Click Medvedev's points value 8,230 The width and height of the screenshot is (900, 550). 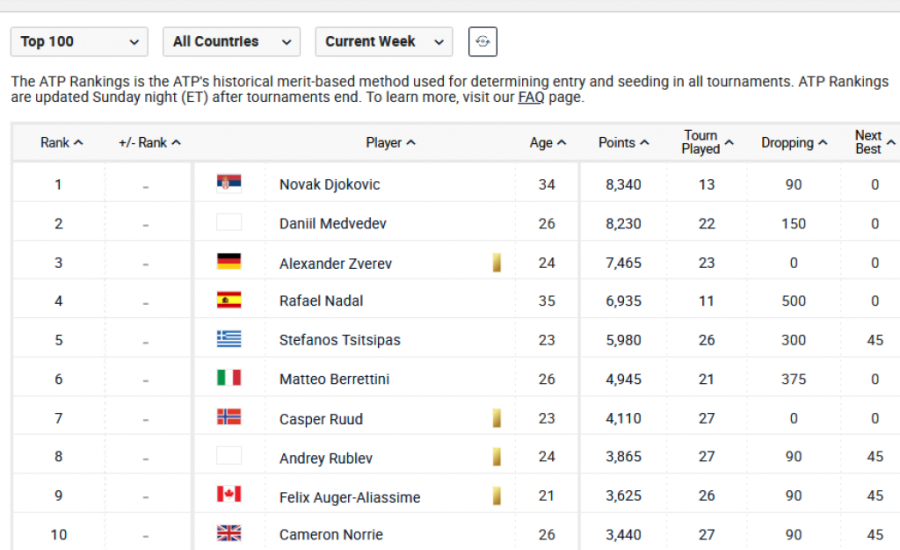point(623,223)
